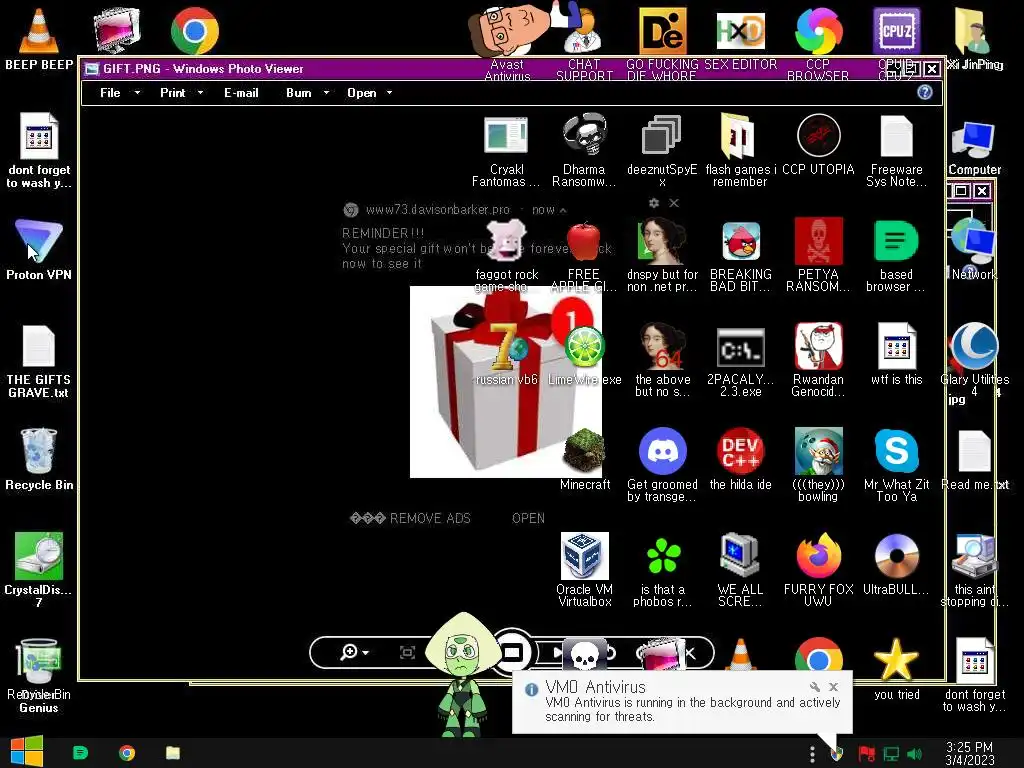This screenshot has width=1024, height=768.
Task: Open the Print menu in Photo Viewer
Action: click(172, 93)
